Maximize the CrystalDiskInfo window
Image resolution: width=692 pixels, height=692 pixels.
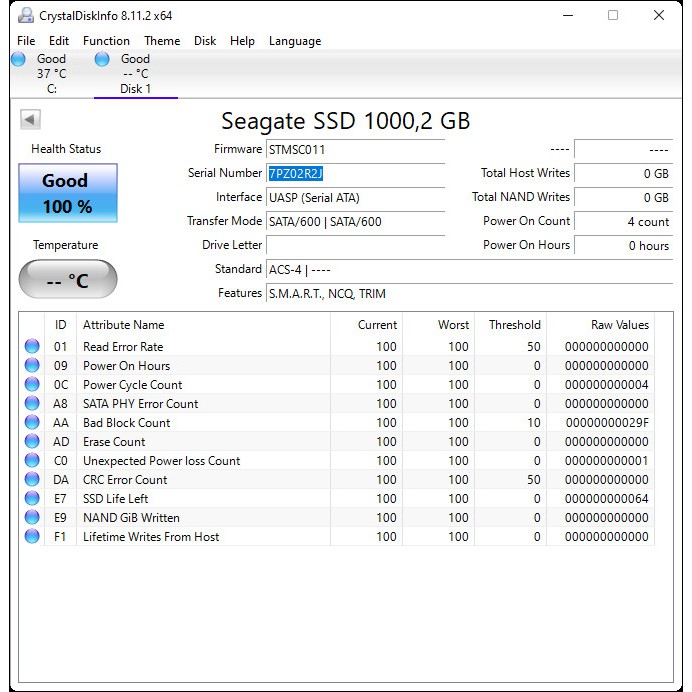click(613, 15)
